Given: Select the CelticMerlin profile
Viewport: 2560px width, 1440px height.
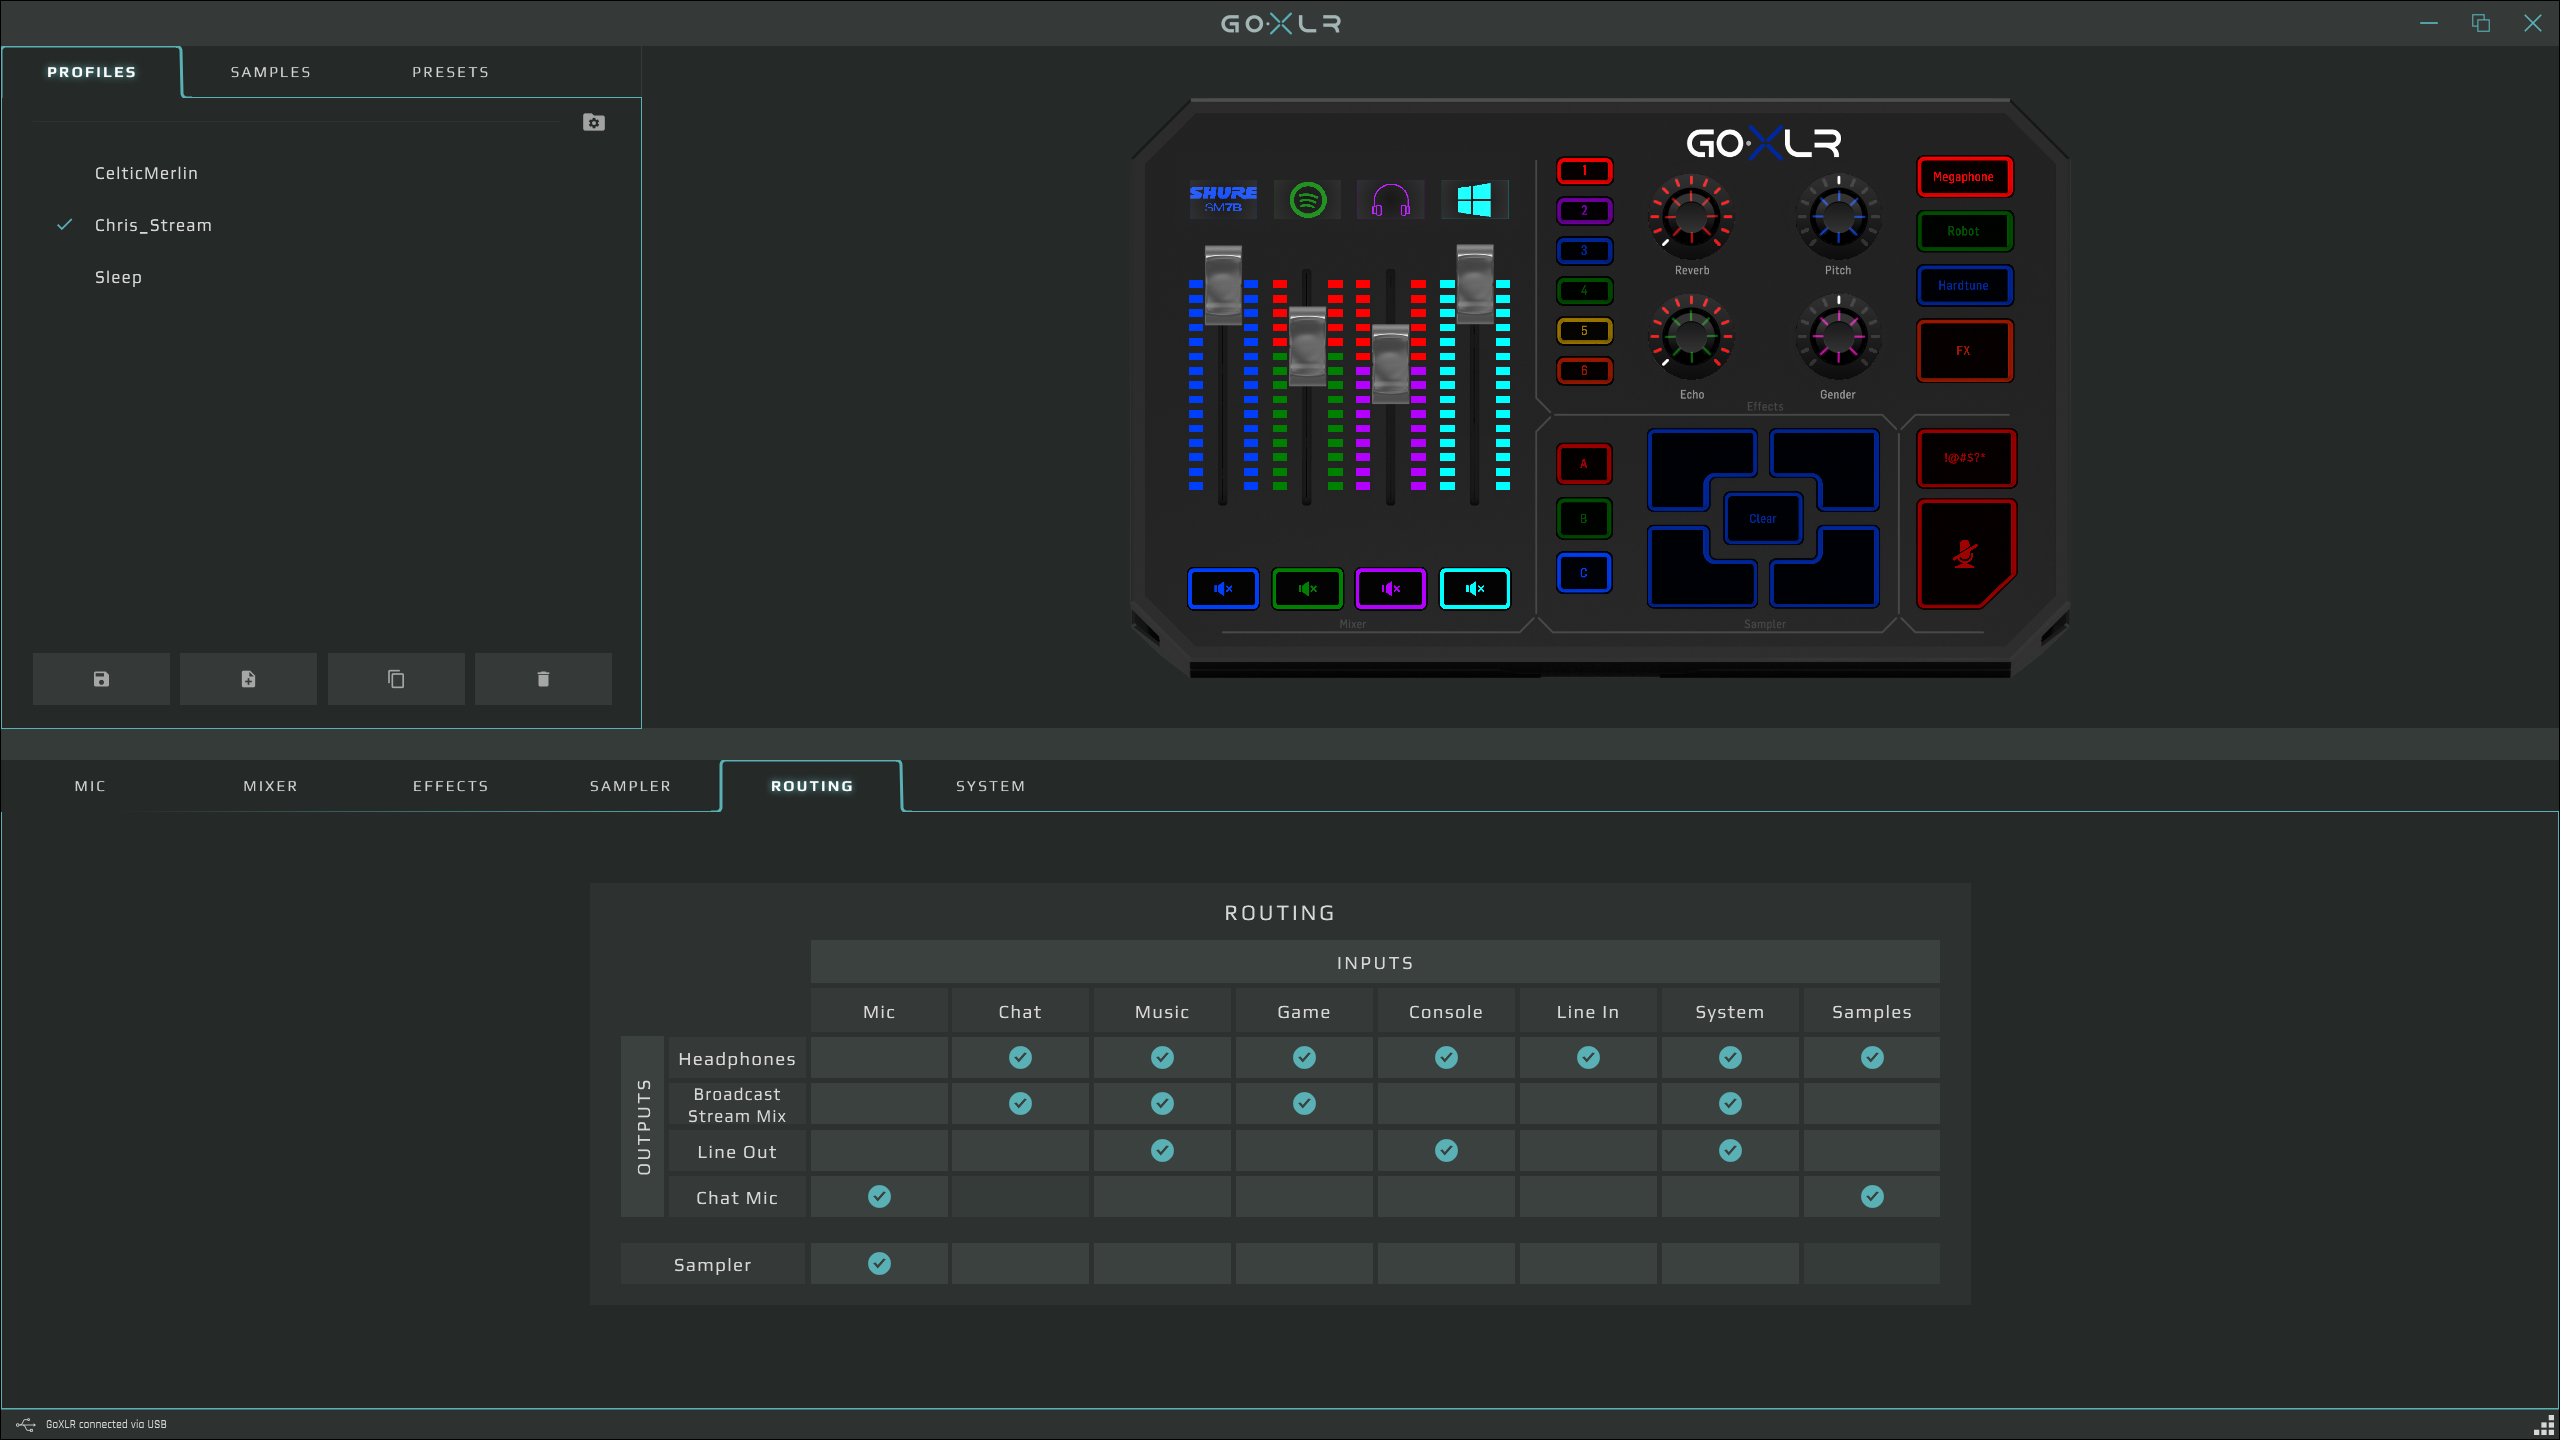Looking at the screenshot, I should [x=146, y=173].
